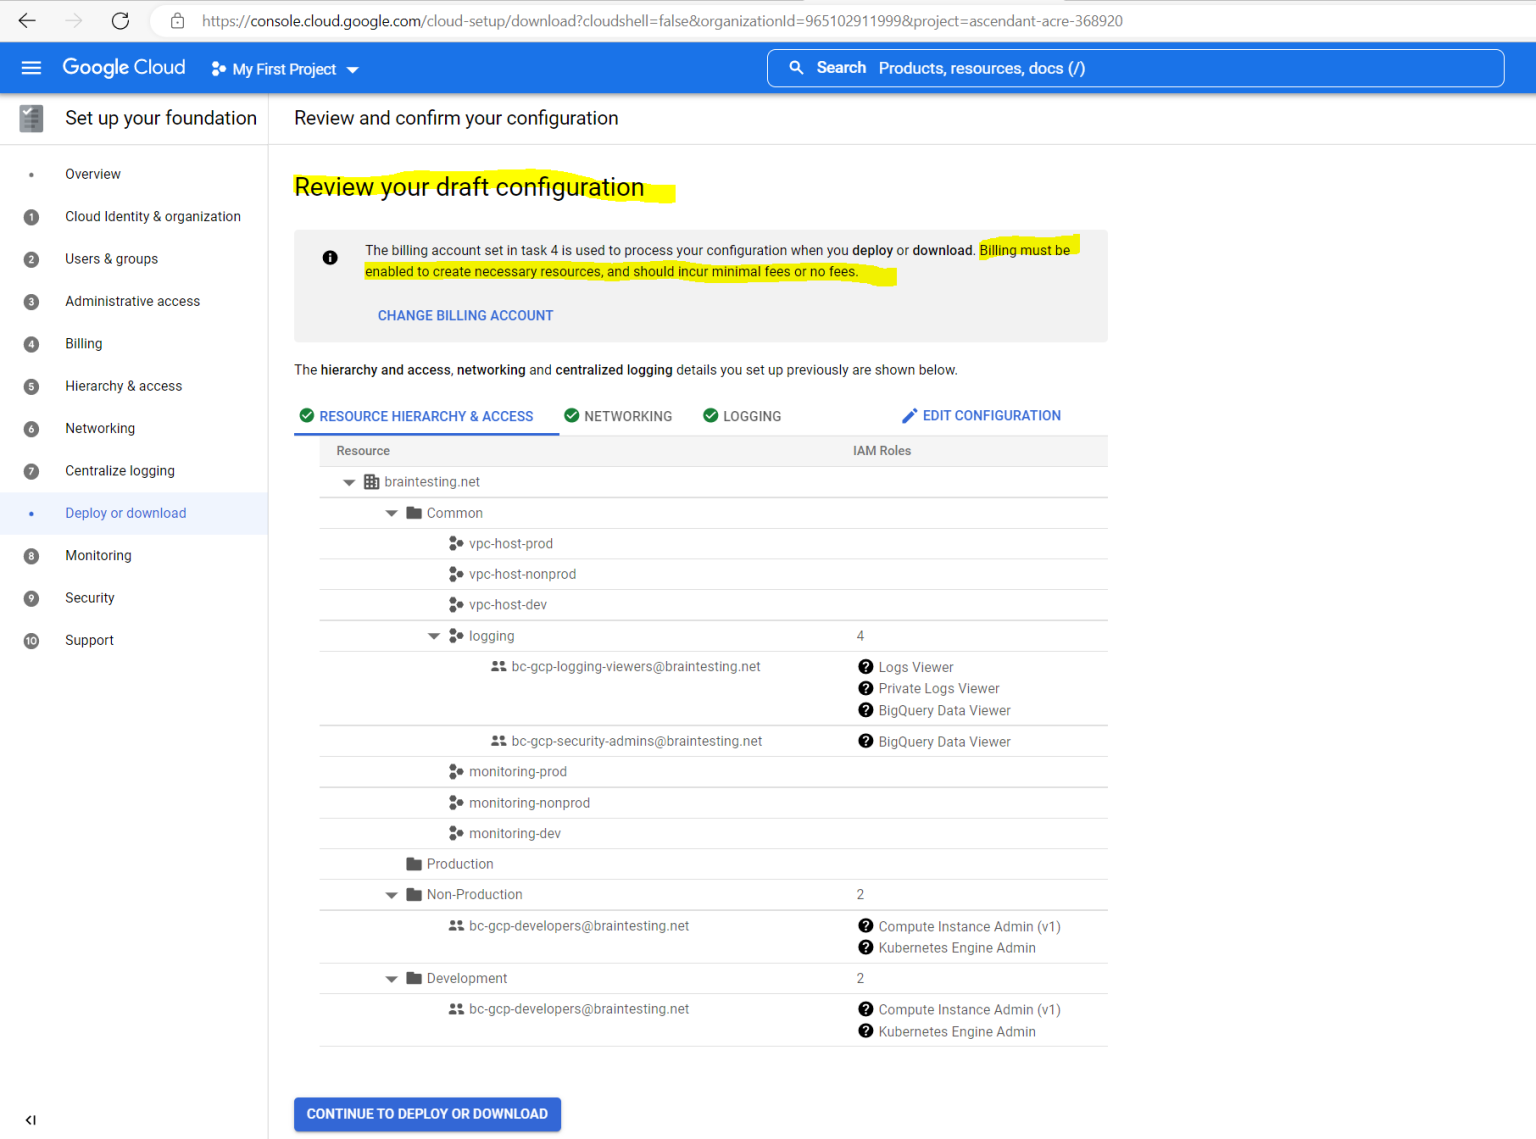1536x1139 pixels.
Task: Click the info icon in the billing notice
Action: tap(330, 257)
